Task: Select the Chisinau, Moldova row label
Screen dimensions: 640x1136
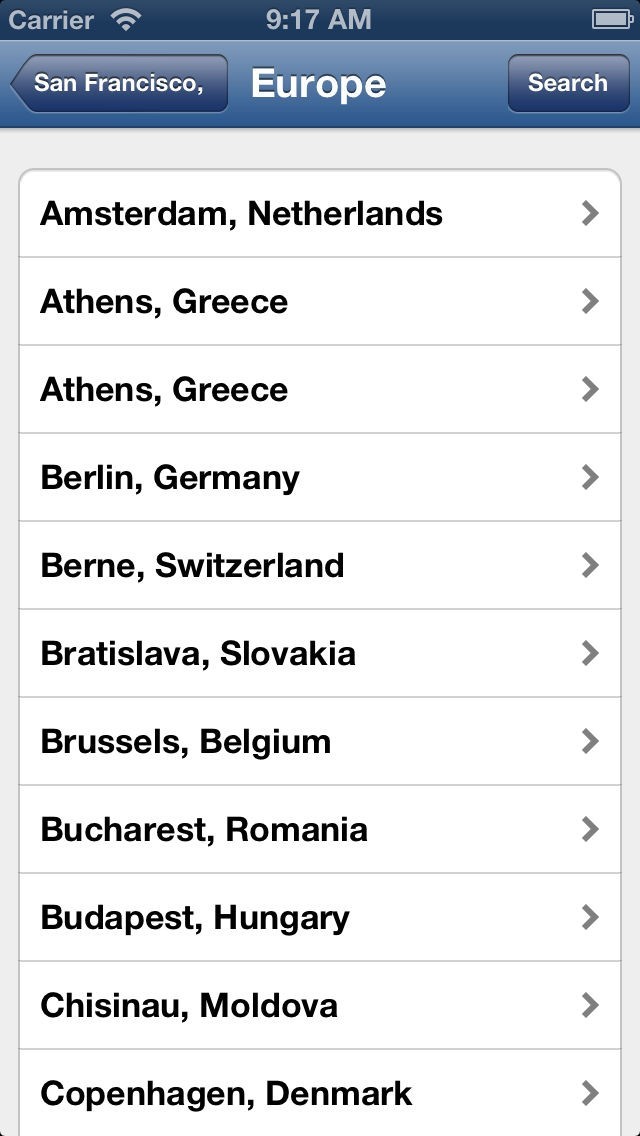Action: pyautogui.click(x=189, y=1006)
